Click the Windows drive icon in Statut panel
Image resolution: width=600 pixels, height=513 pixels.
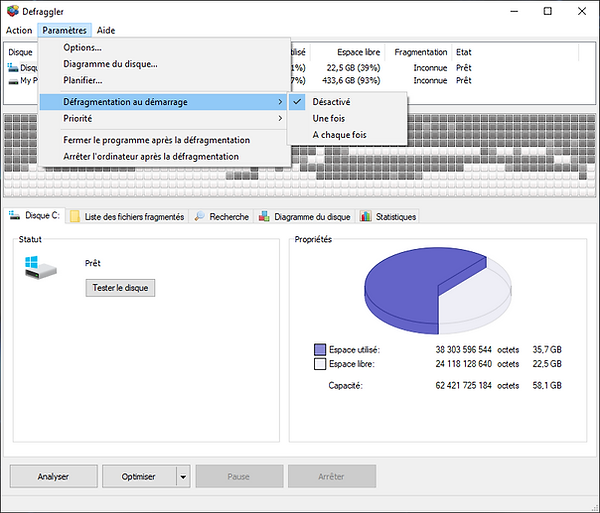pos(40,267)
